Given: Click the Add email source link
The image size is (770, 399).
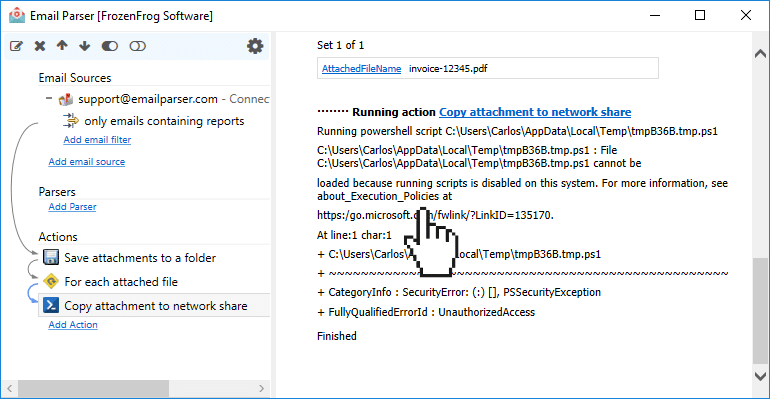Looking at the screenshot, I should (86, 162).
